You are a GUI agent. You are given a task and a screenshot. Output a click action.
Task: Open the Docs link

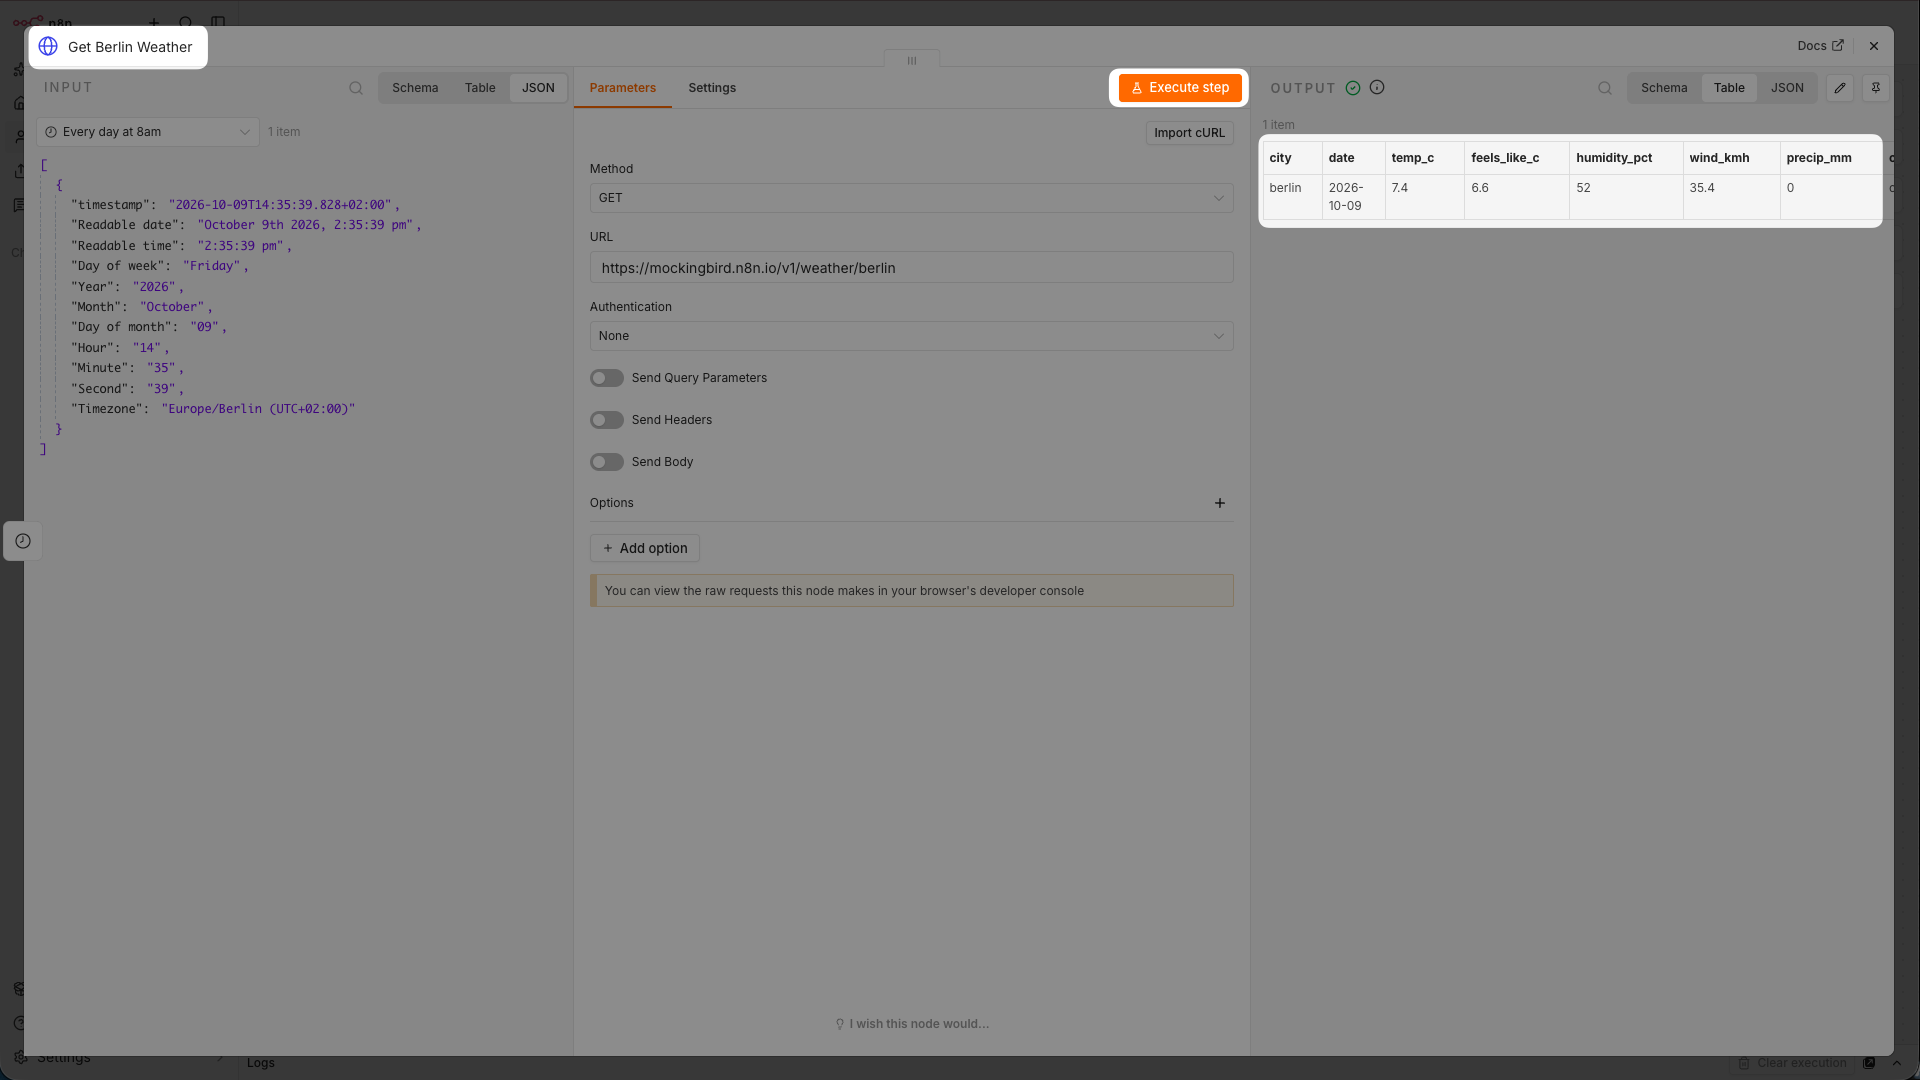(1820, 46)
